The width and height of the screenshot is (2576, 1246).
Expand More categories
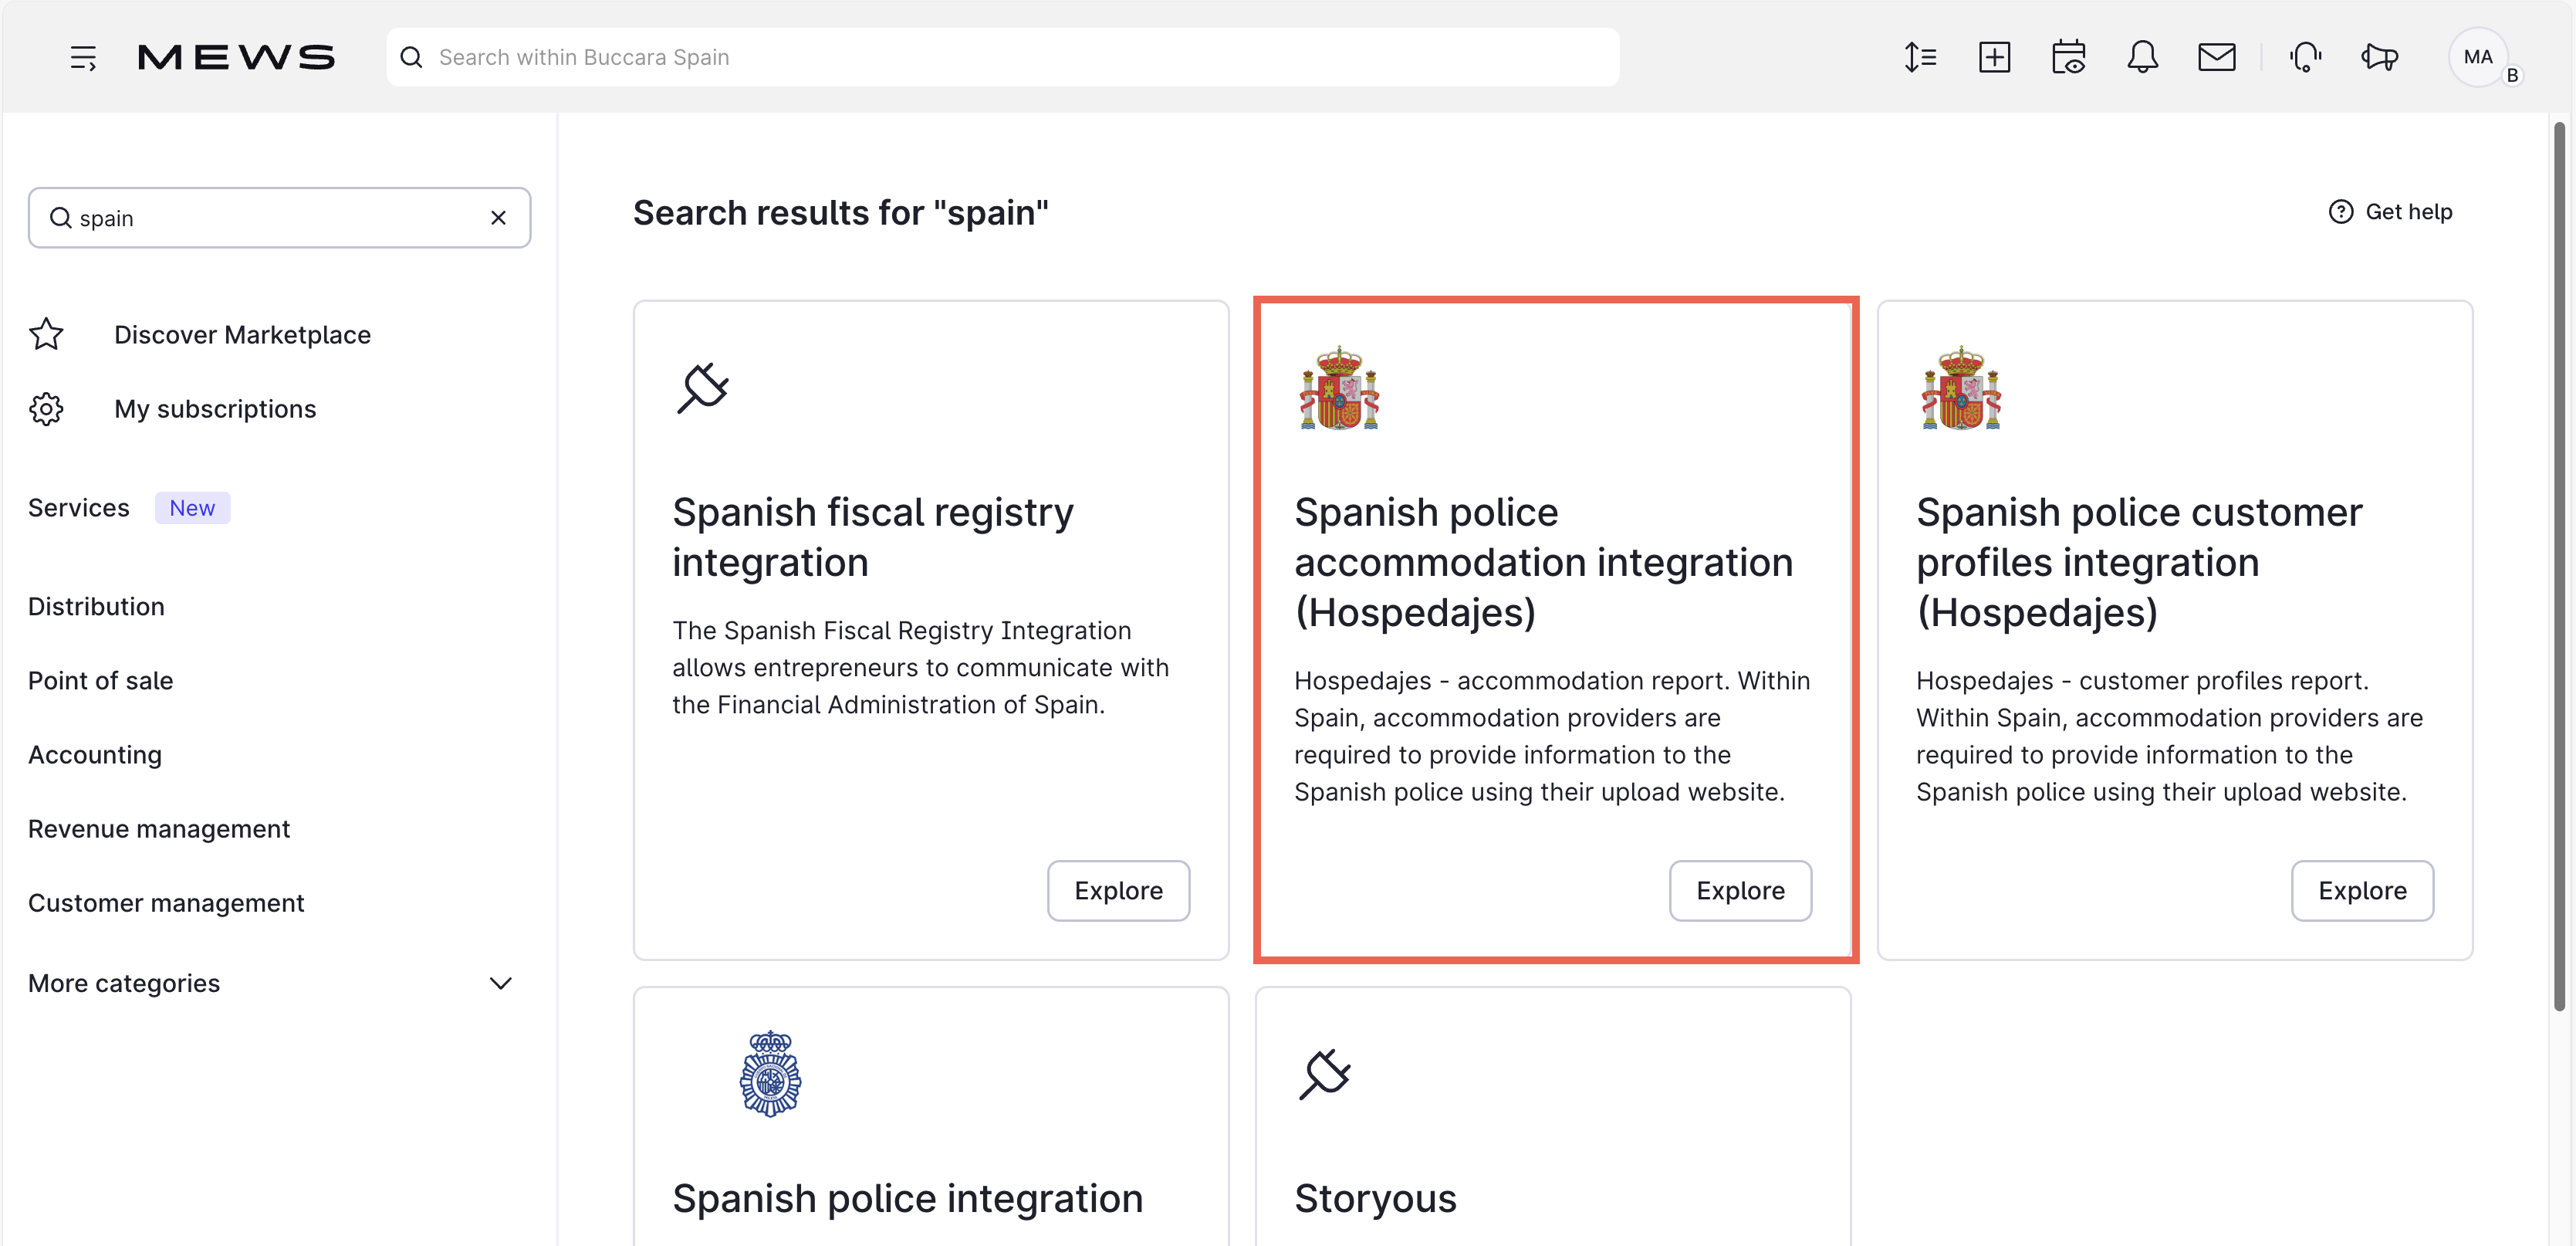(271, 983)
